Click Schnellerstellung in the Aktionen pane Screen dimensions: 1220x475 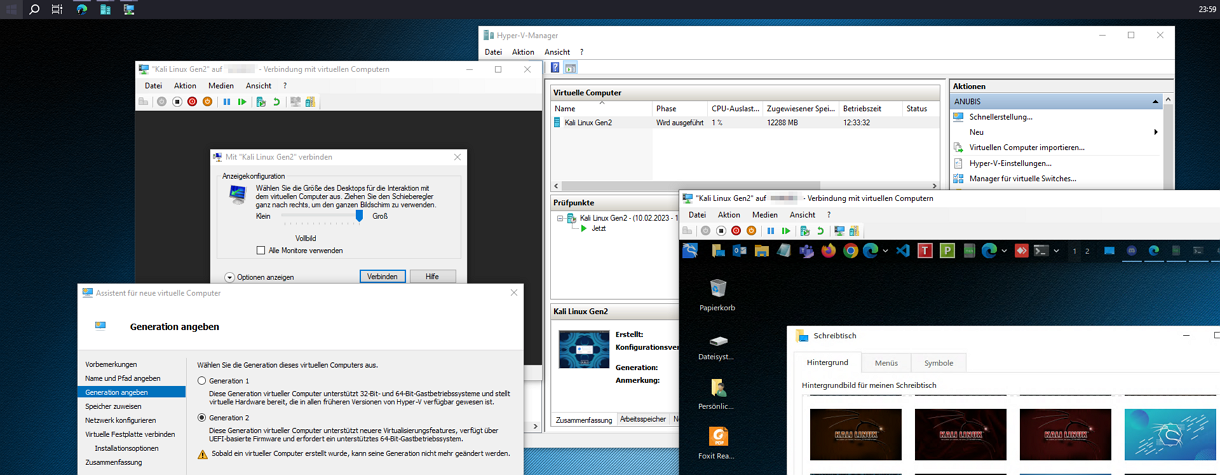(1000, 117)
